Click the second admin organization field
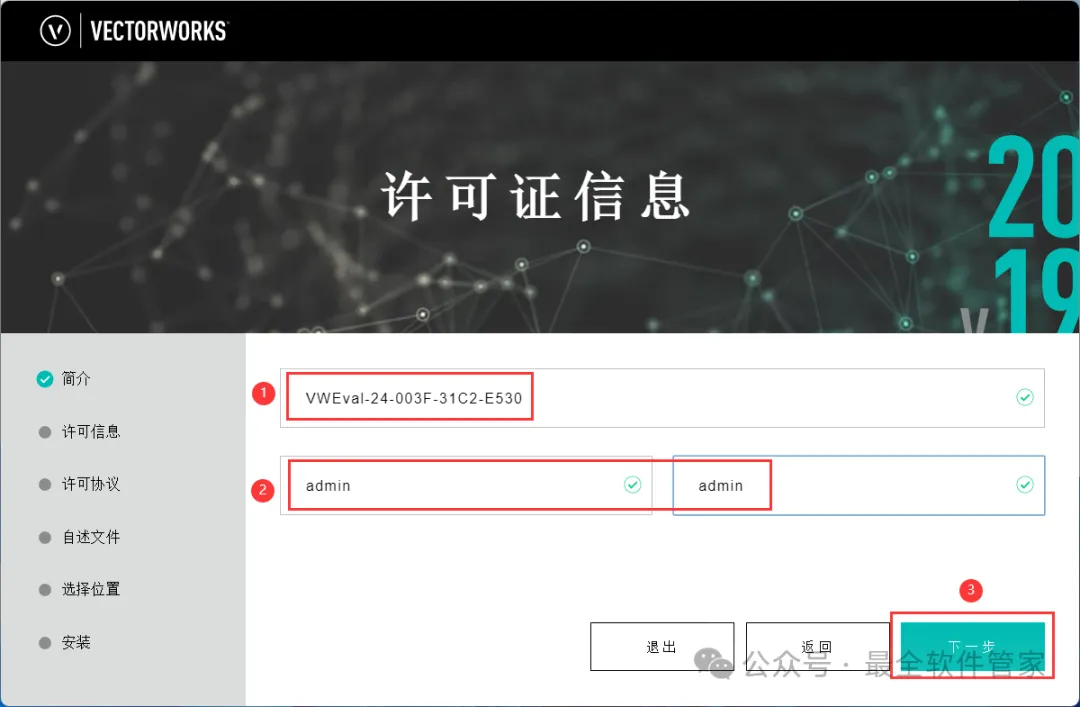 point(859,485)
